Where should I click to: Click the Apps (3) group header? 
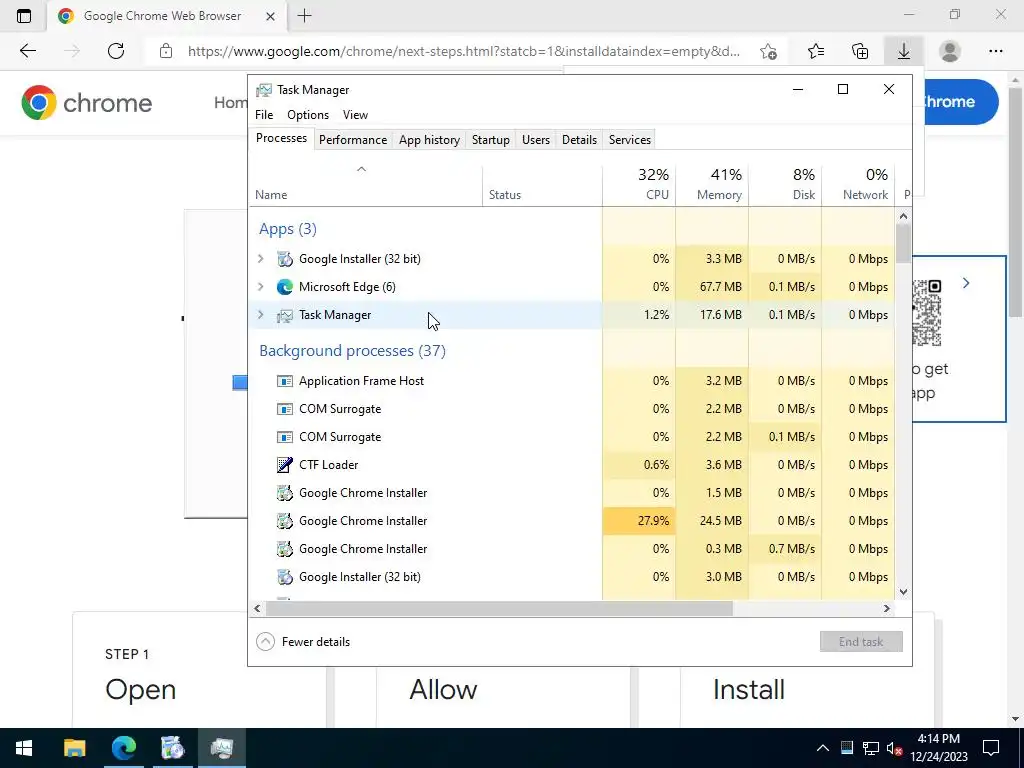pyautogui.click(x=288, y=229)
